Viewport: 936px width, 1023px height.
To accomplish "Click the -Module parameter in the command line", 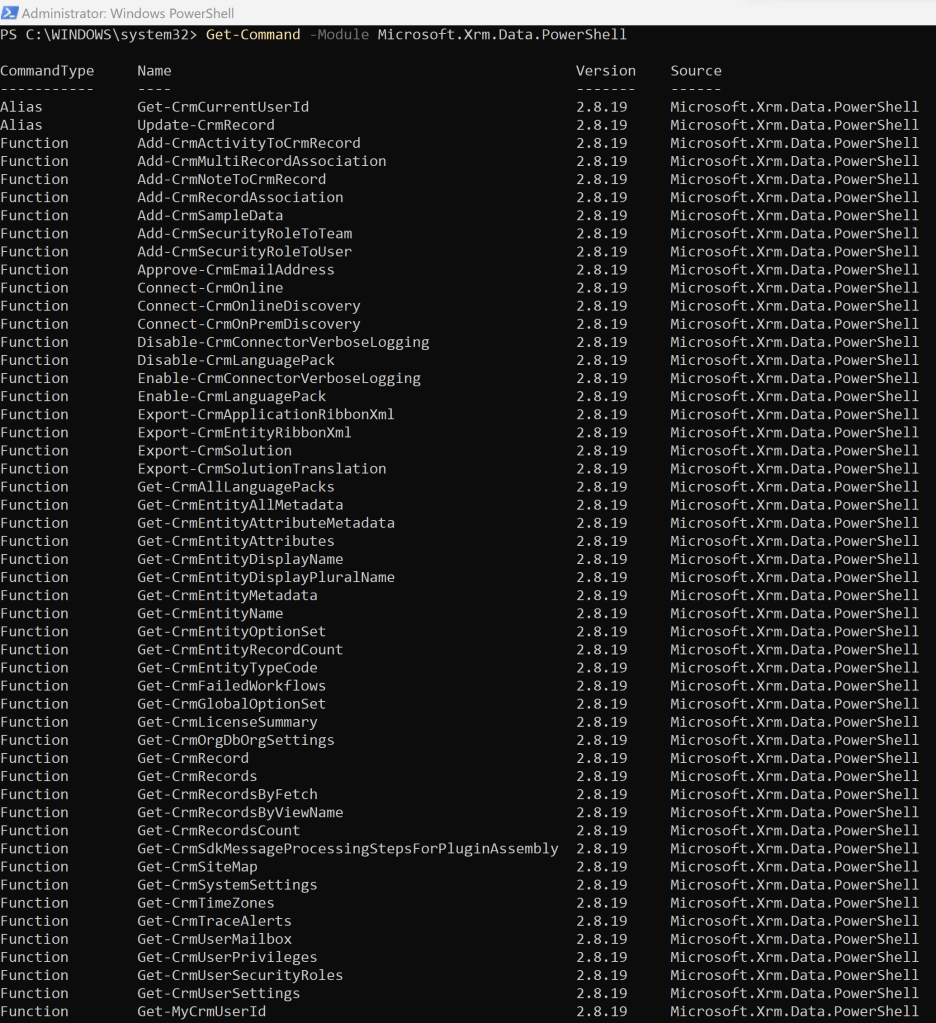I will tap(339, 35).
